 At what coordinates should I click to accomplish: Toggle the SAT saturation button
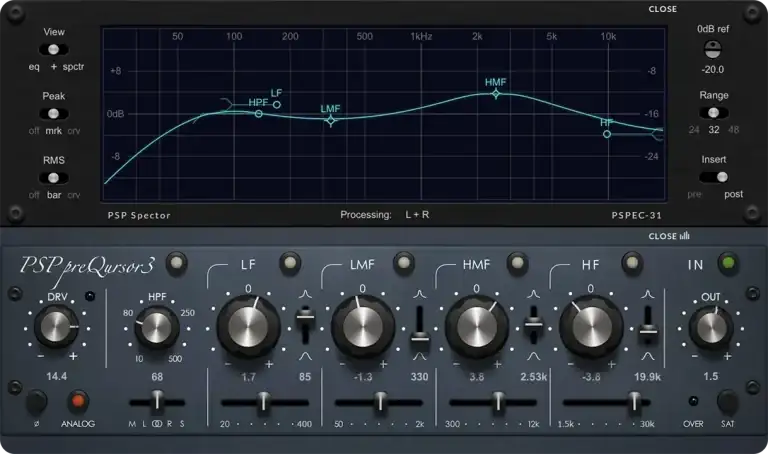click(727, 402)
